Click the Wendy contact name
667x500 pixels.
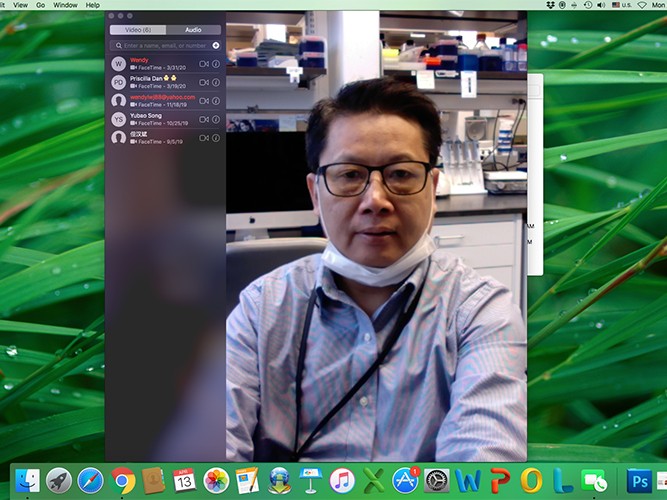tap(139, 60)
